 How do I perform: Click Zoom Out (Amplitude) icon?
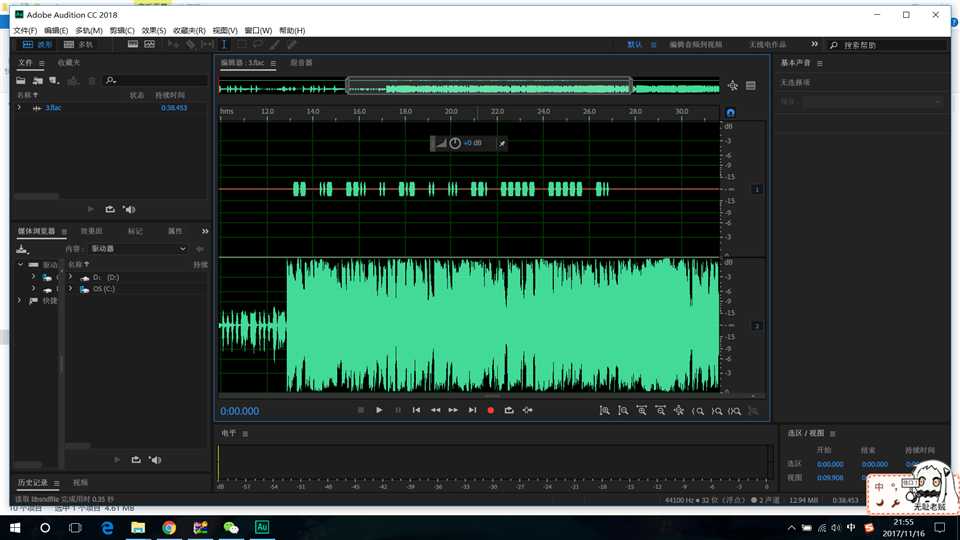point(623,411)
